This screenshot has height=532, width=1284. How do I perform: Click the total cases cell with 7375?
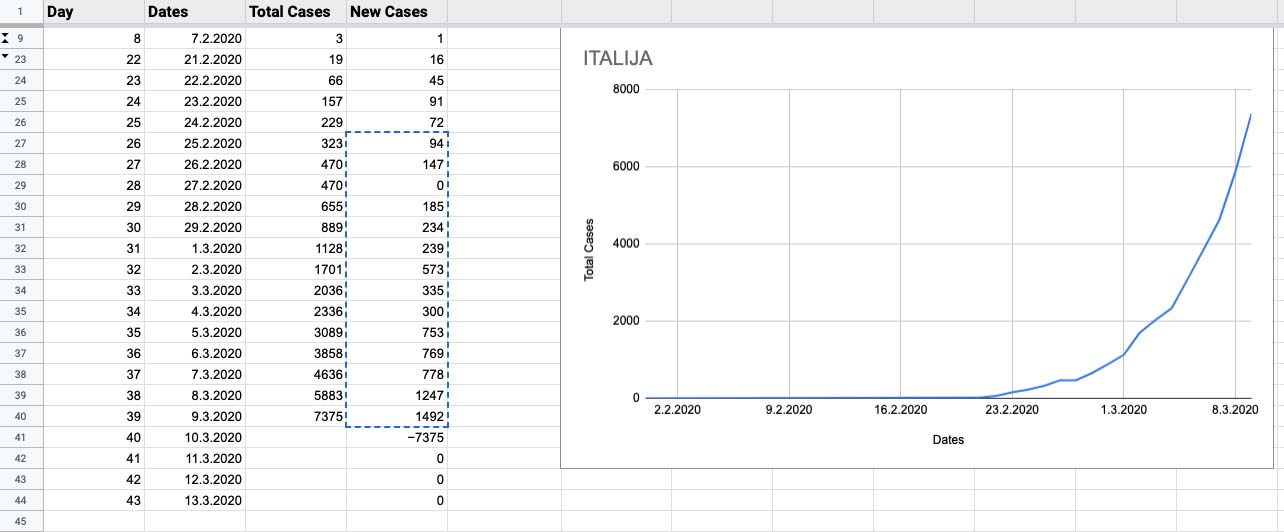[295, 416]
